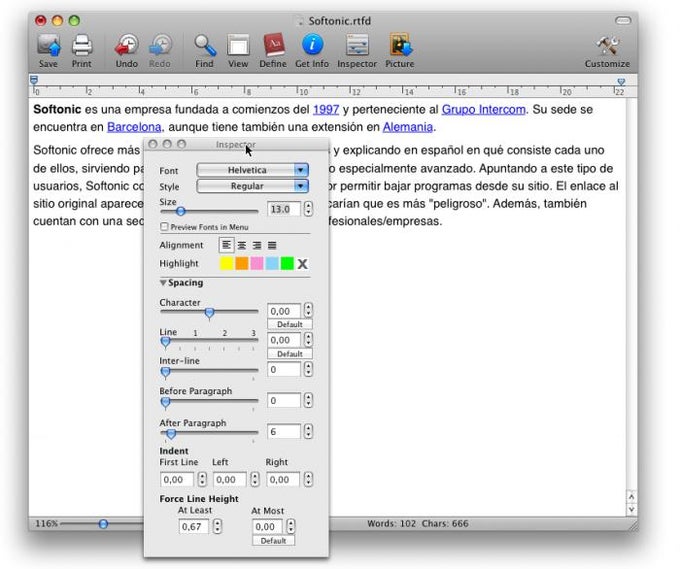
Task: Click the Before Paragraph slider
Action: tap(209, 402)
